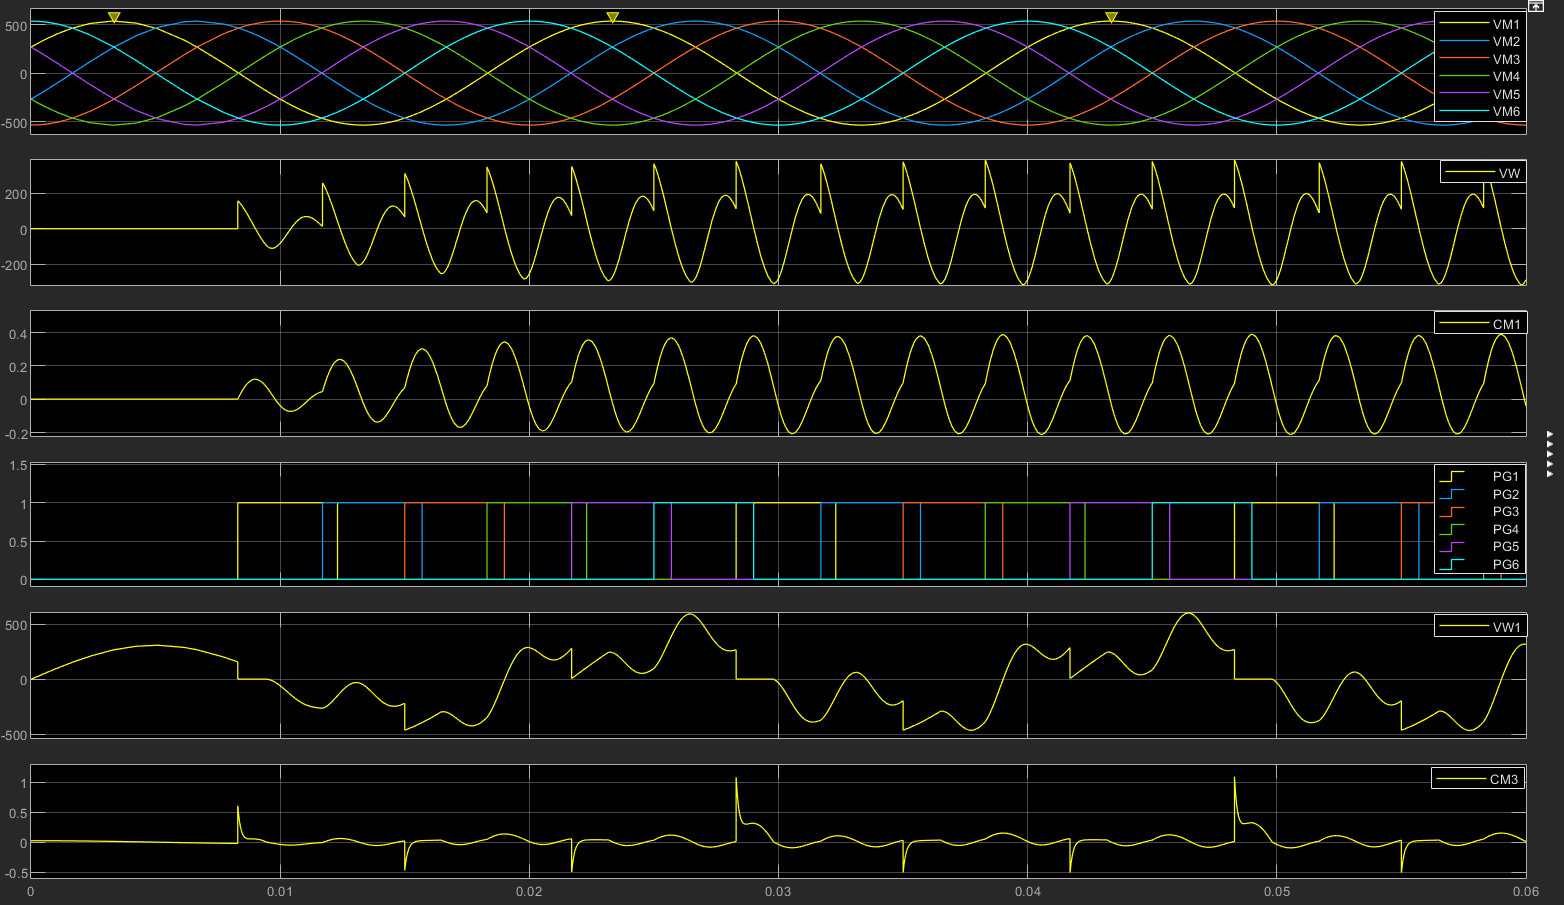Toggle PG2 pulse signal in the legend
Image resolution: width=1564 pixels, height=905 pixels.
(x=1480, y=494)
